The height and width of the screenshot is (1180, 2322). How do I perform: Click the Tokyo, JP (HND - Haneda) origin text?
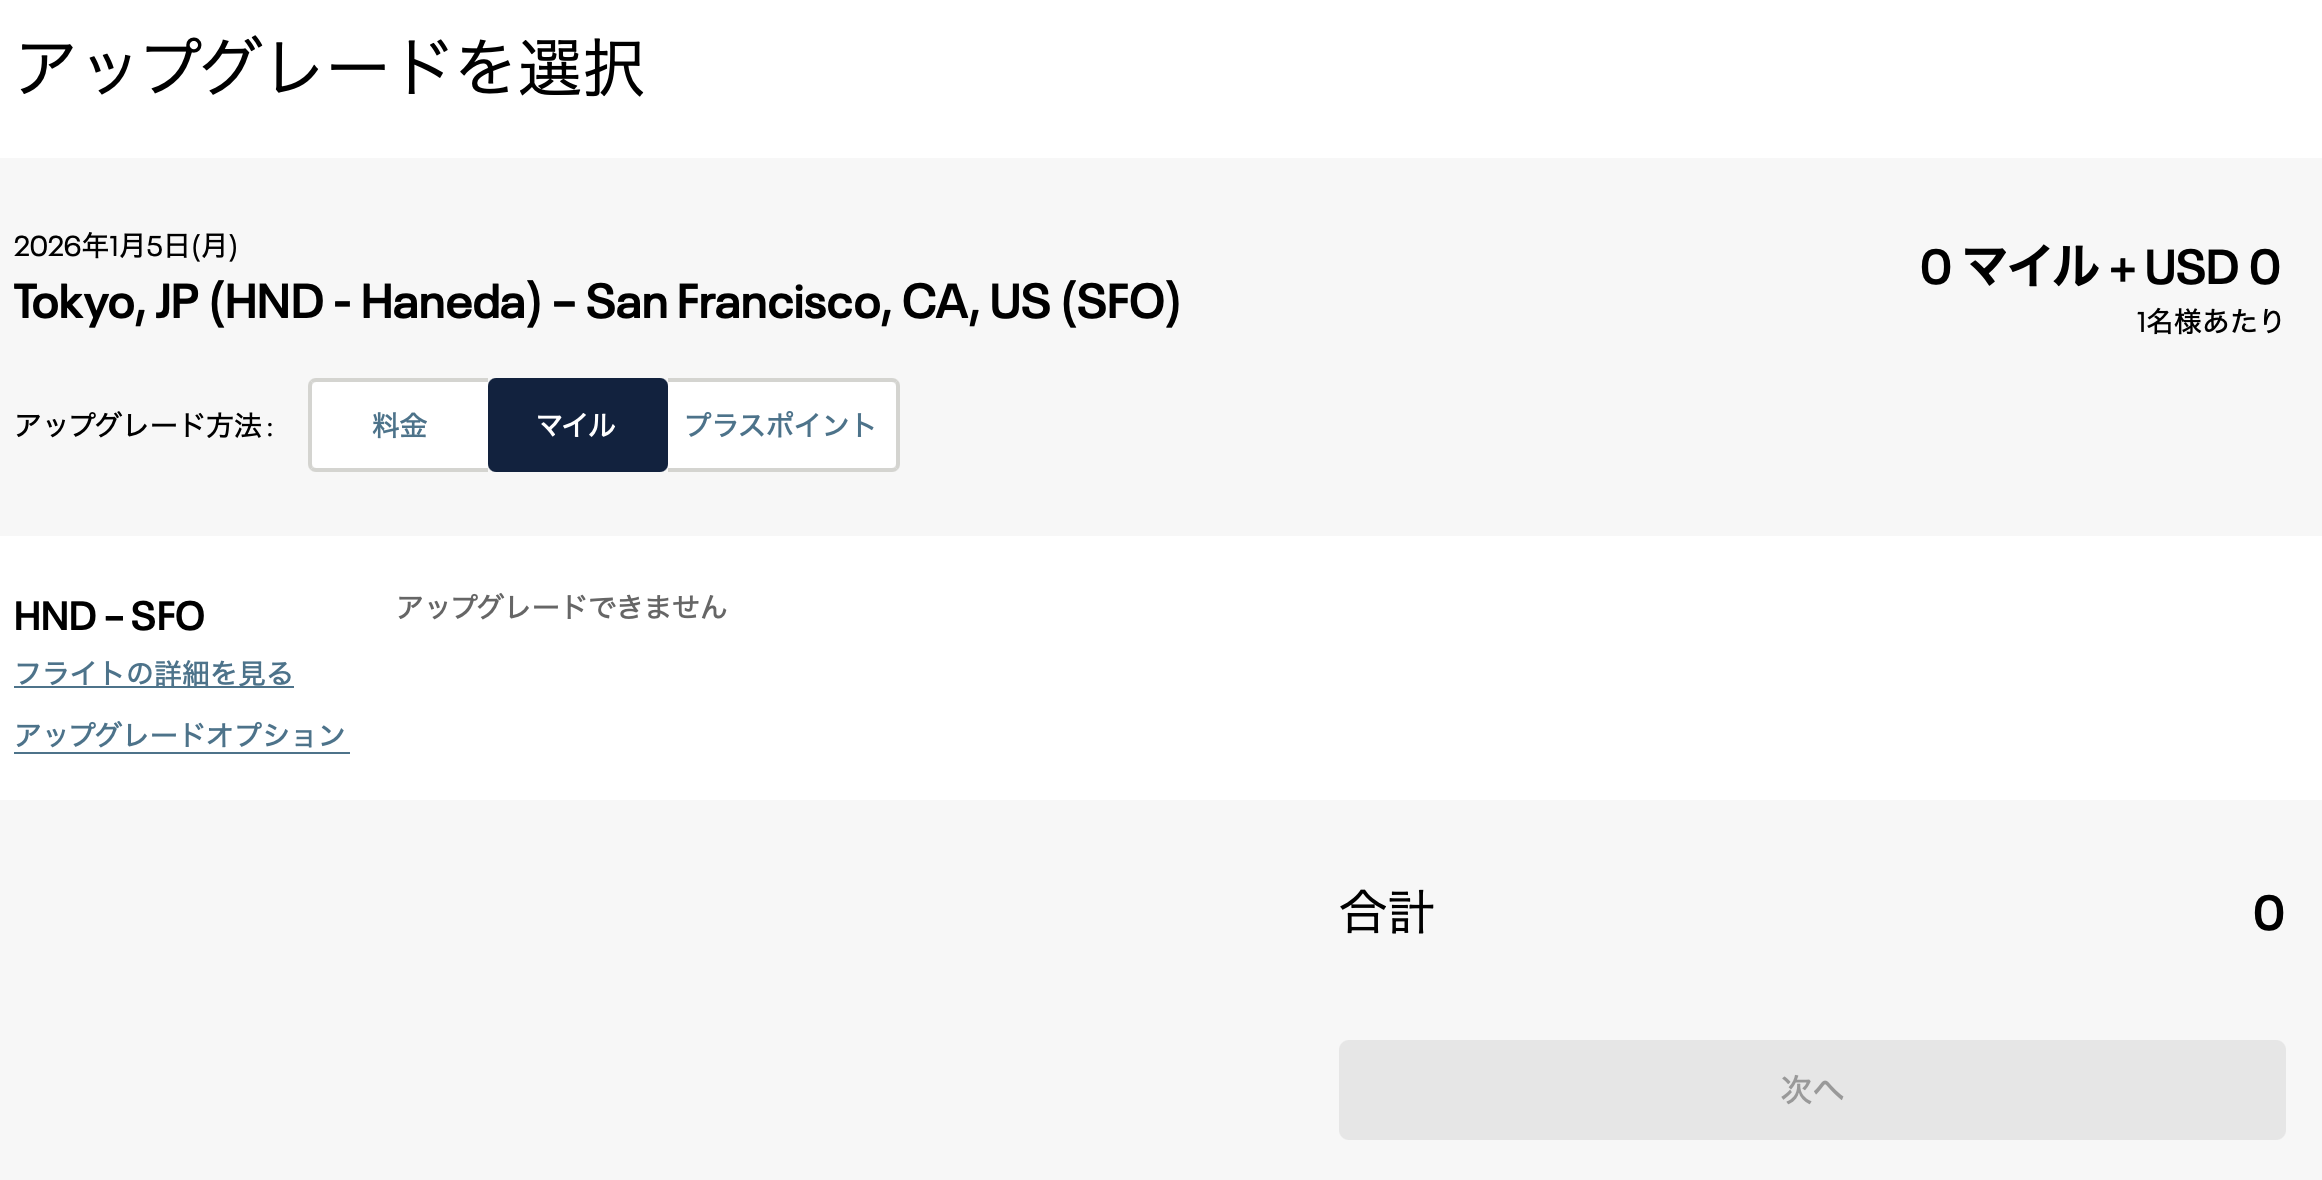tap(277, 302)
